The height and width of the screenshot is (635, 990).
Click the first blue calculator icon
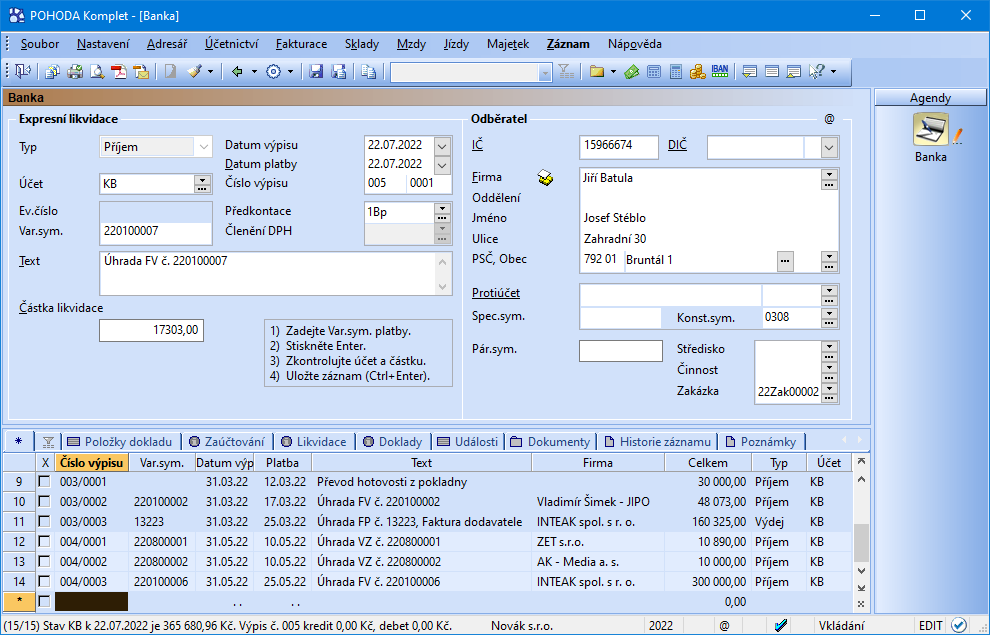coord(654,72)
